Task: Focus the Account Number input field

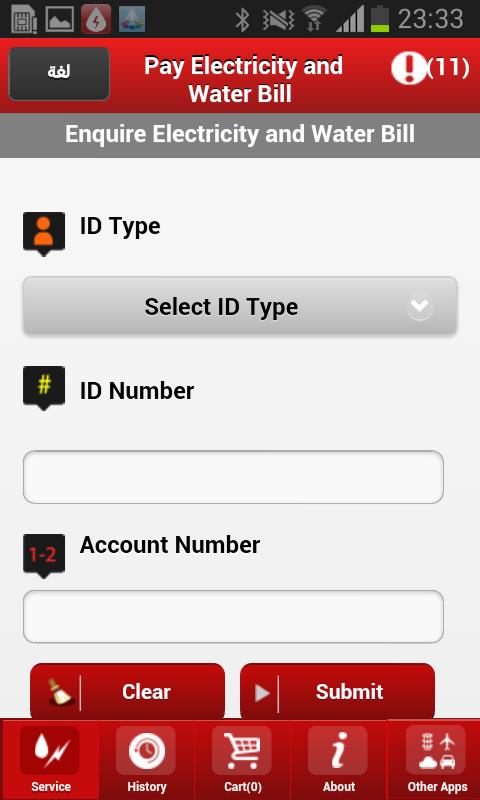Action: click(x=233, y=616)
